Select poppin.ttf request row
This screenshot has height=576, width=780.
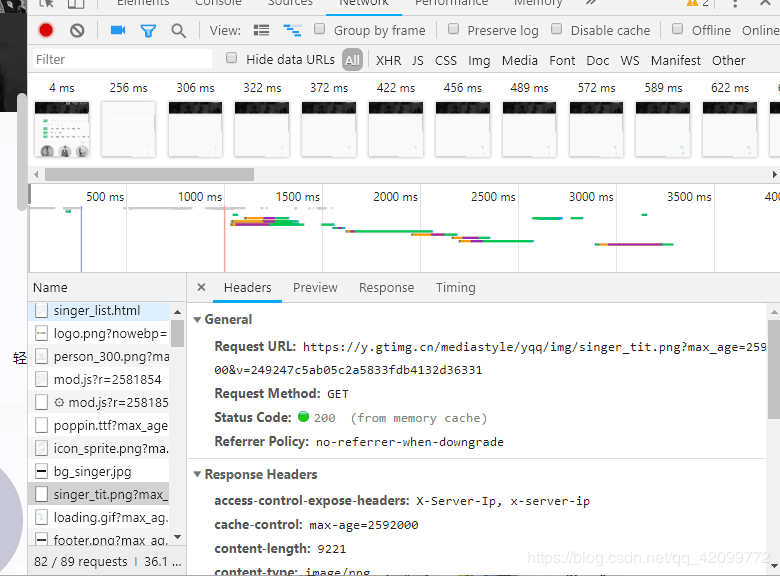[99, 425]
